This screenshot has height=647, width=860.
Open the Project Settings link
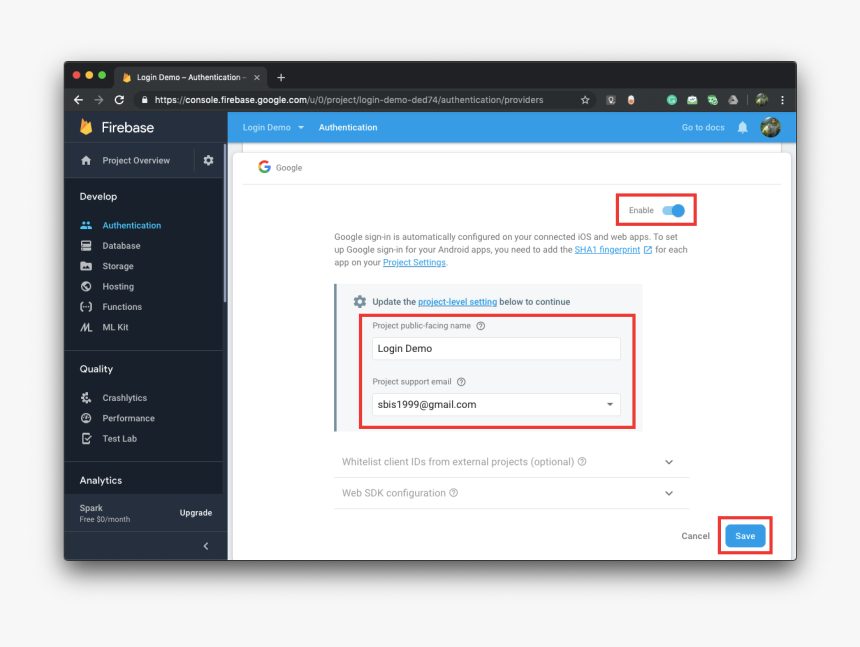pos(414,262)
